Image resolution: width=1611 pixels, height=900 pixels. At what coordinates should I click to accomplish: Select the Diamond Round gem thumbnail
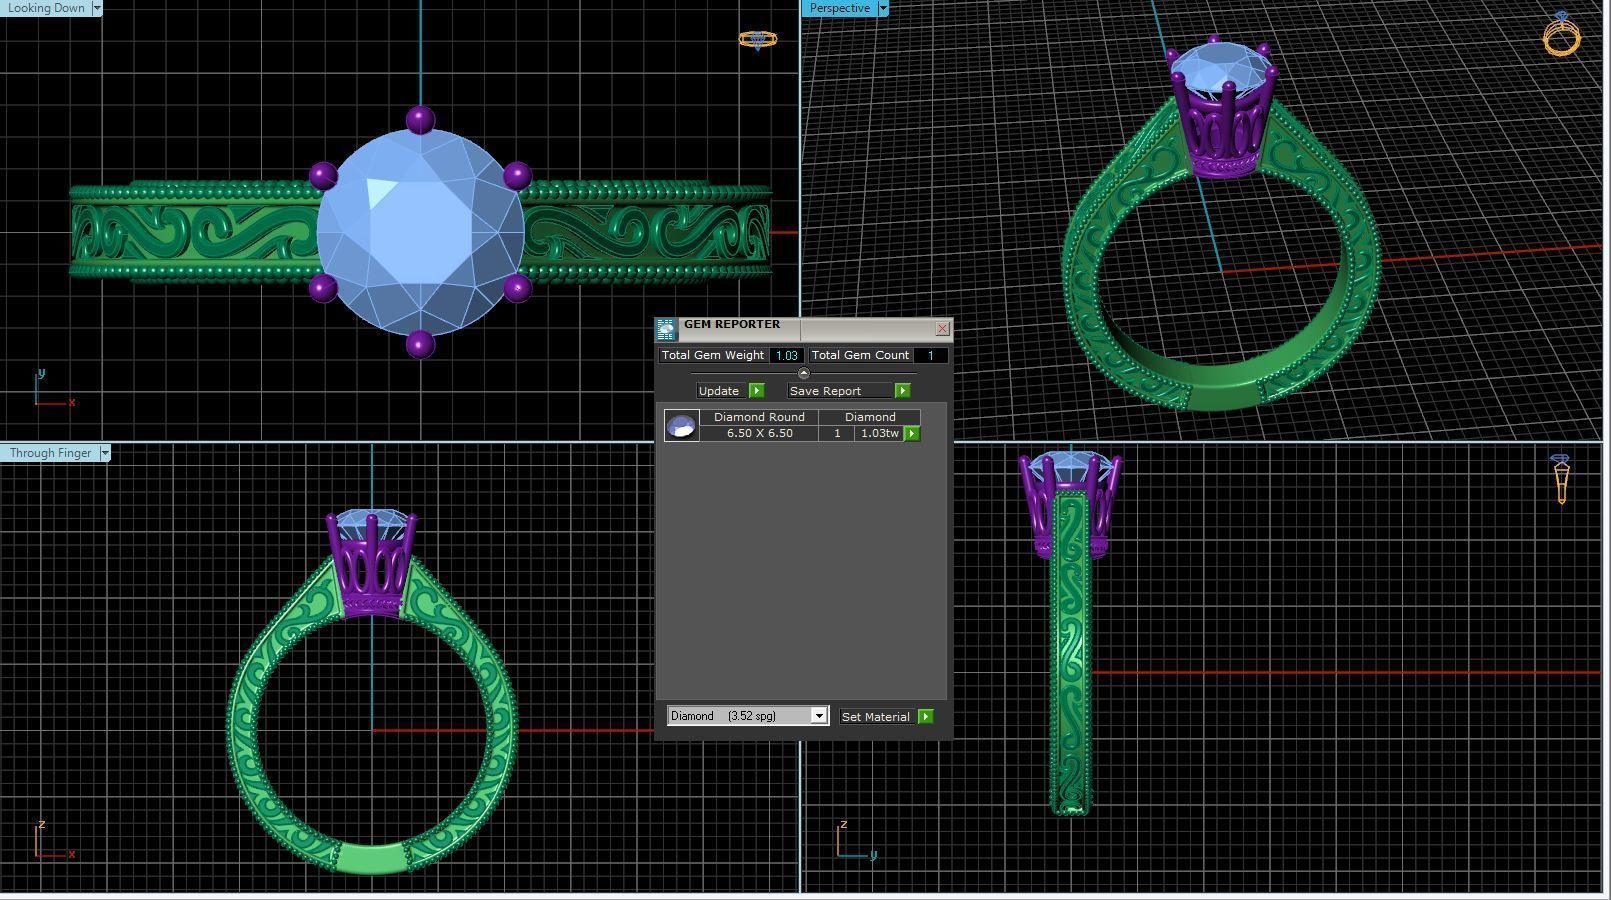(682, 425)
